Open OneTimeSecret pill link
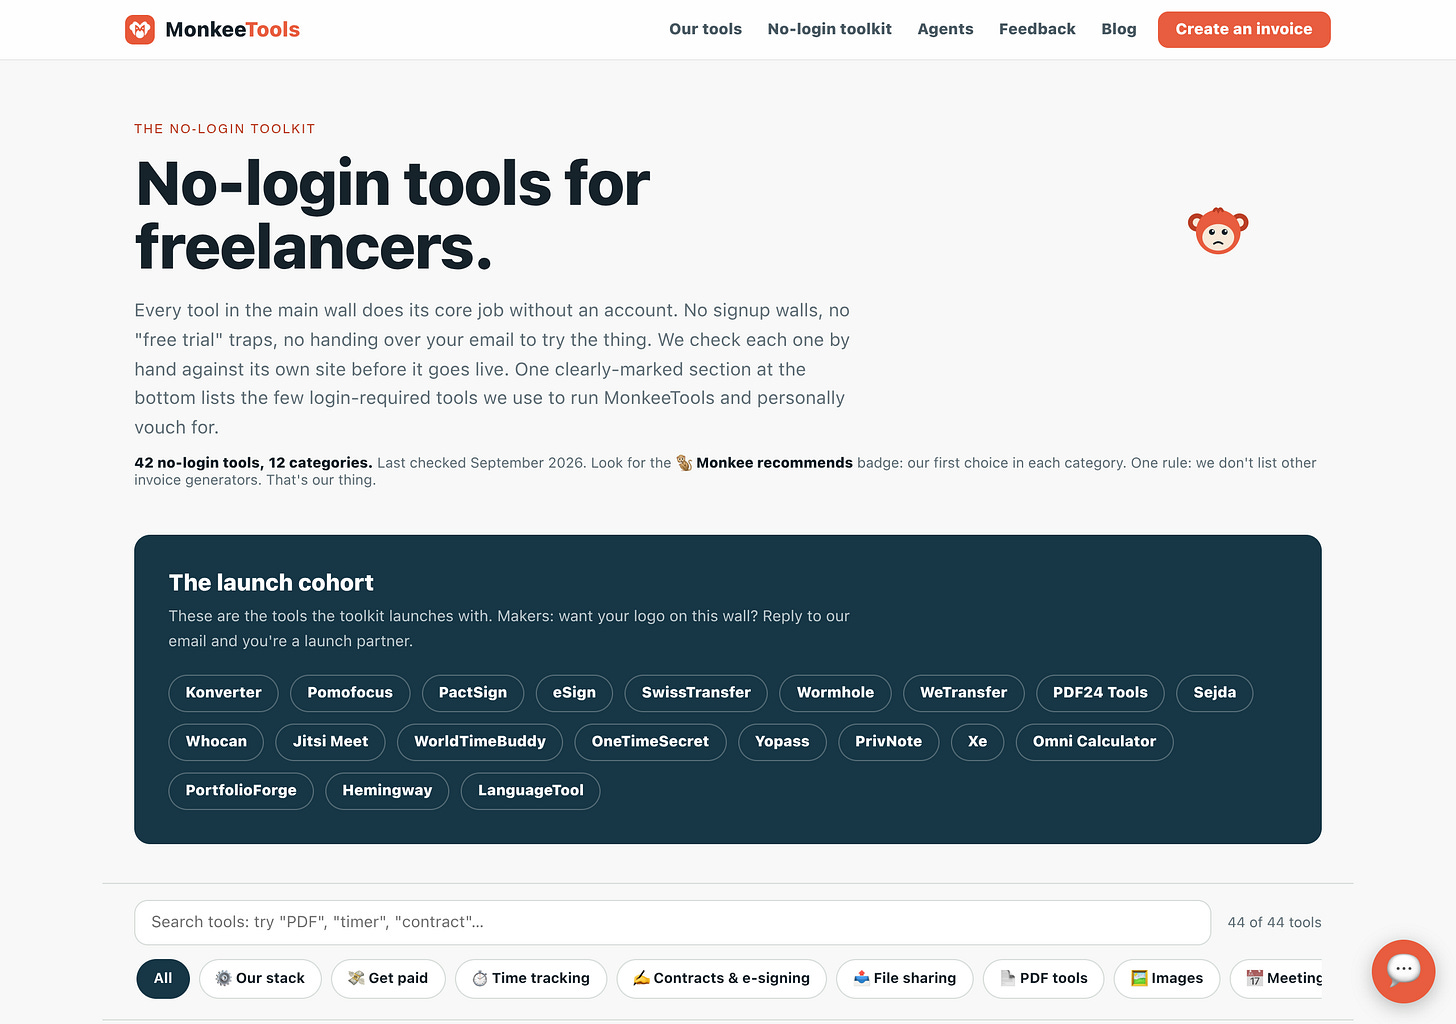Screen dimensions: 1456x1024 click(x=650, y=741)
